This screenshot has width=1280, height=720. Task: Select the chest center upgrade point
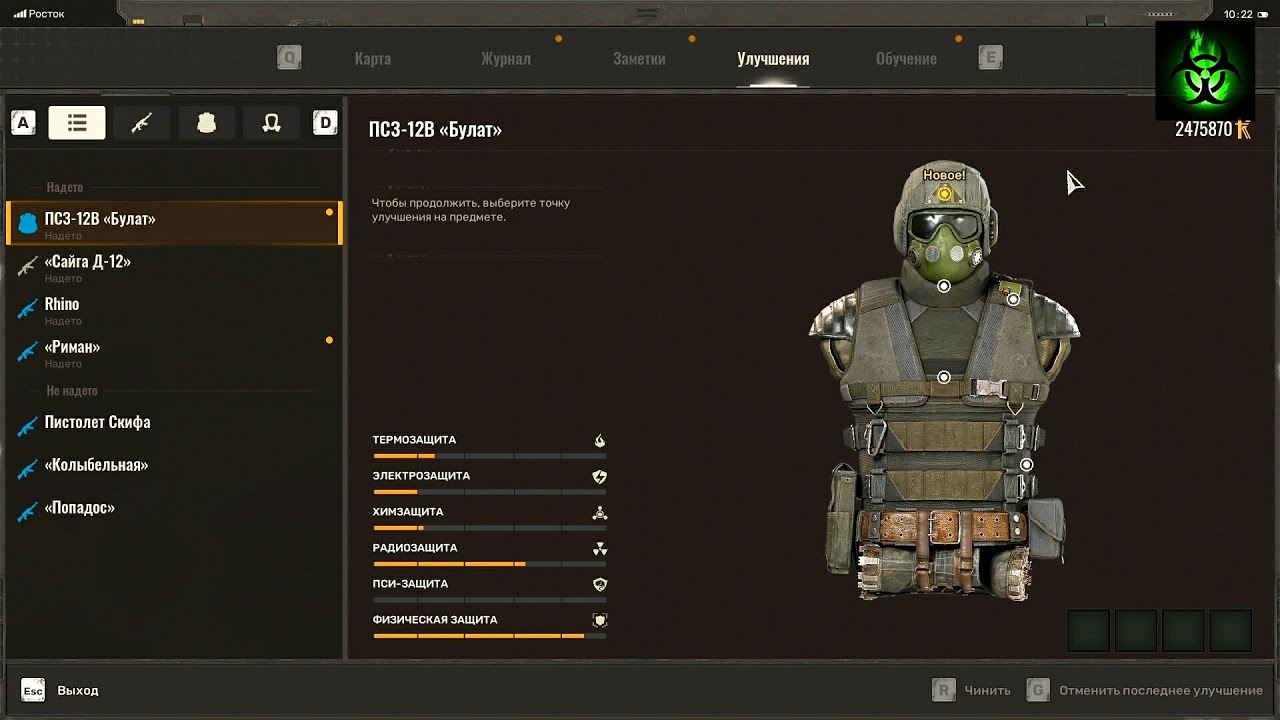pos(944,377)
